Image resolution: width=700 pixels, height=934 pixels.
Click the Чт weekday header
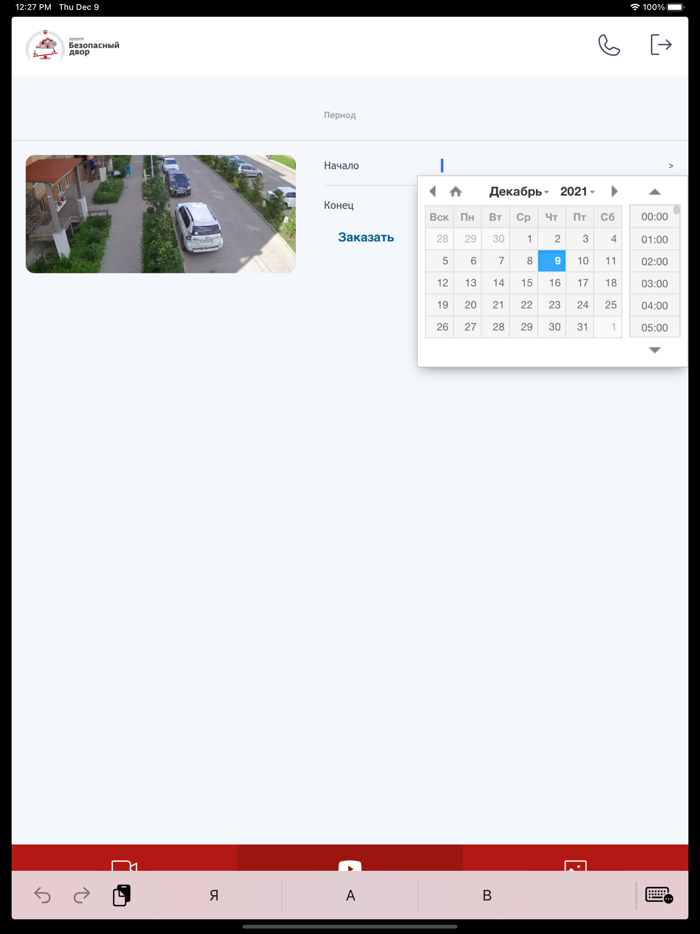(552, 217)
